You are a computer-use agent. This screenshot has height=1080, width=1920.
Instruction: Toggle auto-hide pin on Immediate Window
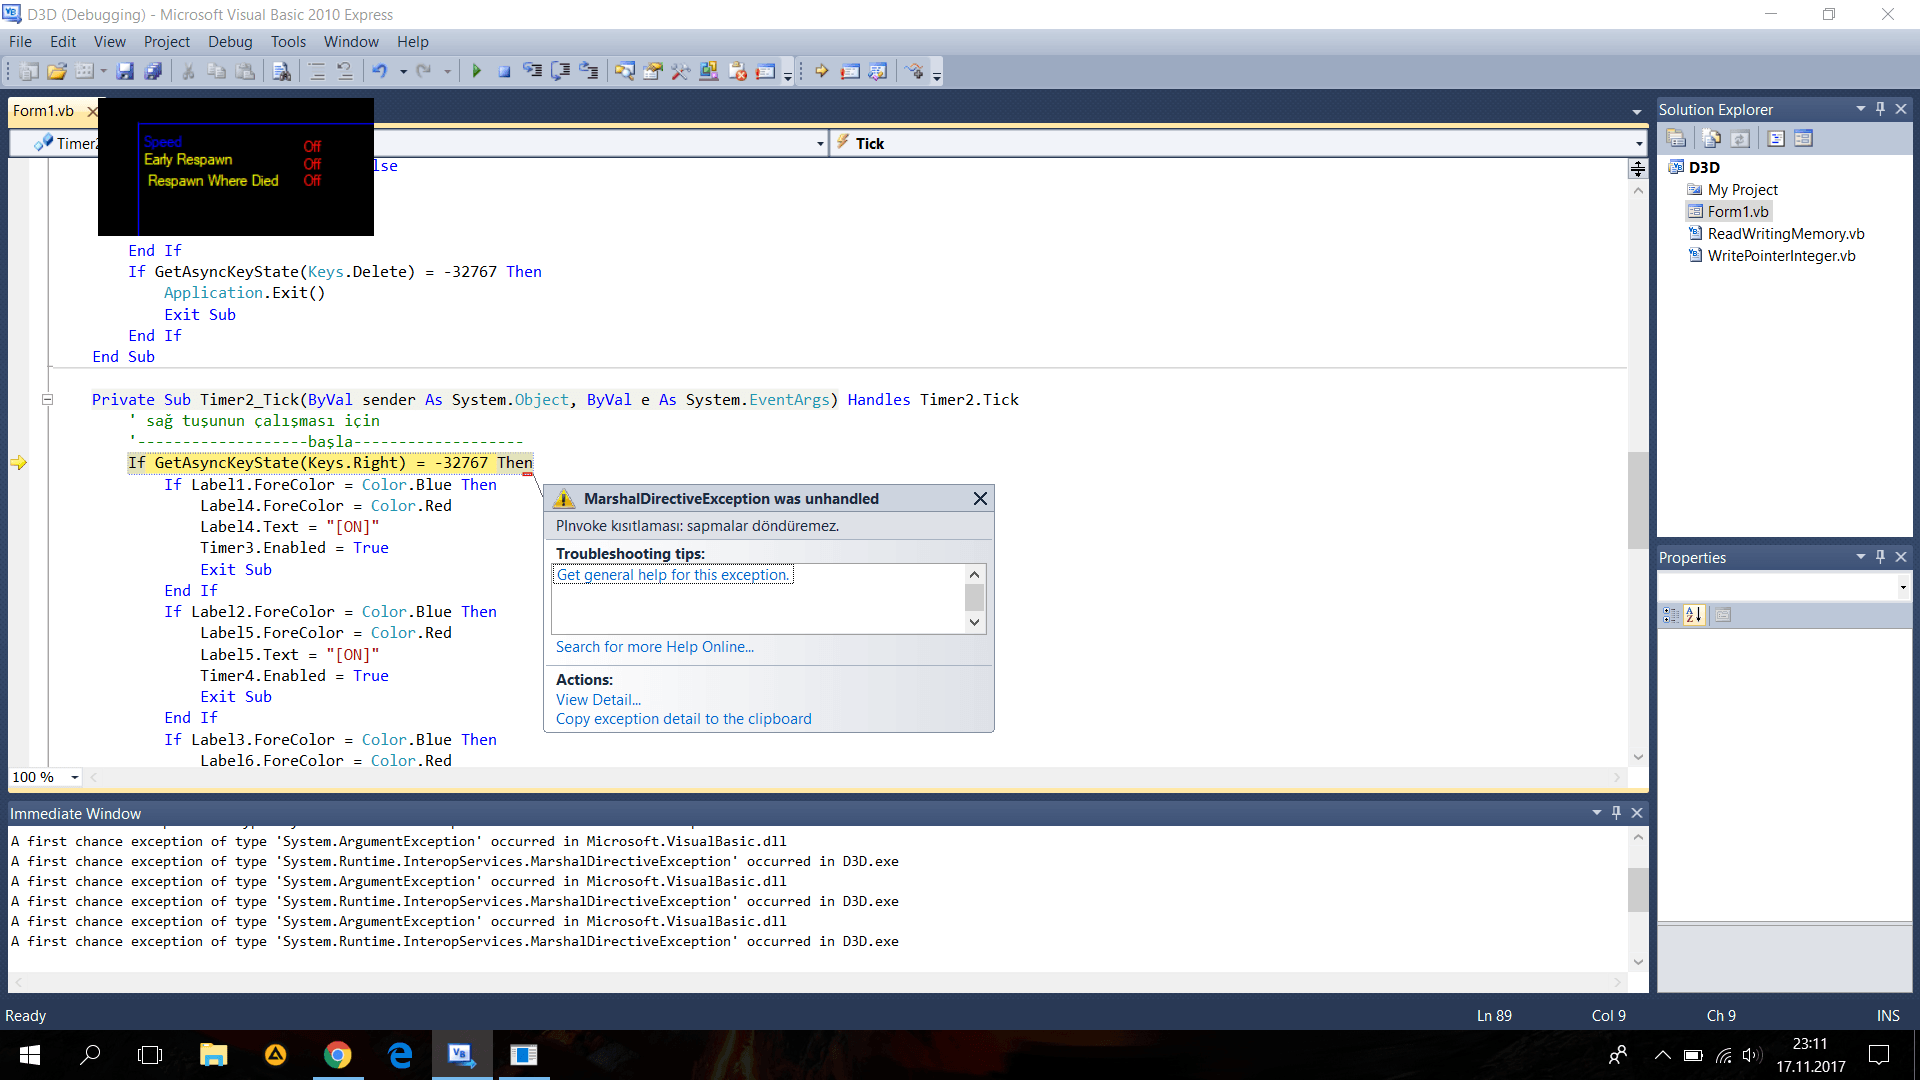click(x=1616, y=813)
